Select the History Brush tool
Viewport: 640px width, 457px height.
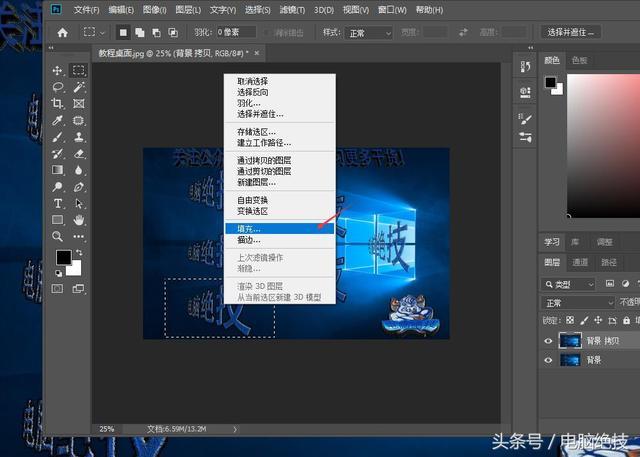point(57,153)
